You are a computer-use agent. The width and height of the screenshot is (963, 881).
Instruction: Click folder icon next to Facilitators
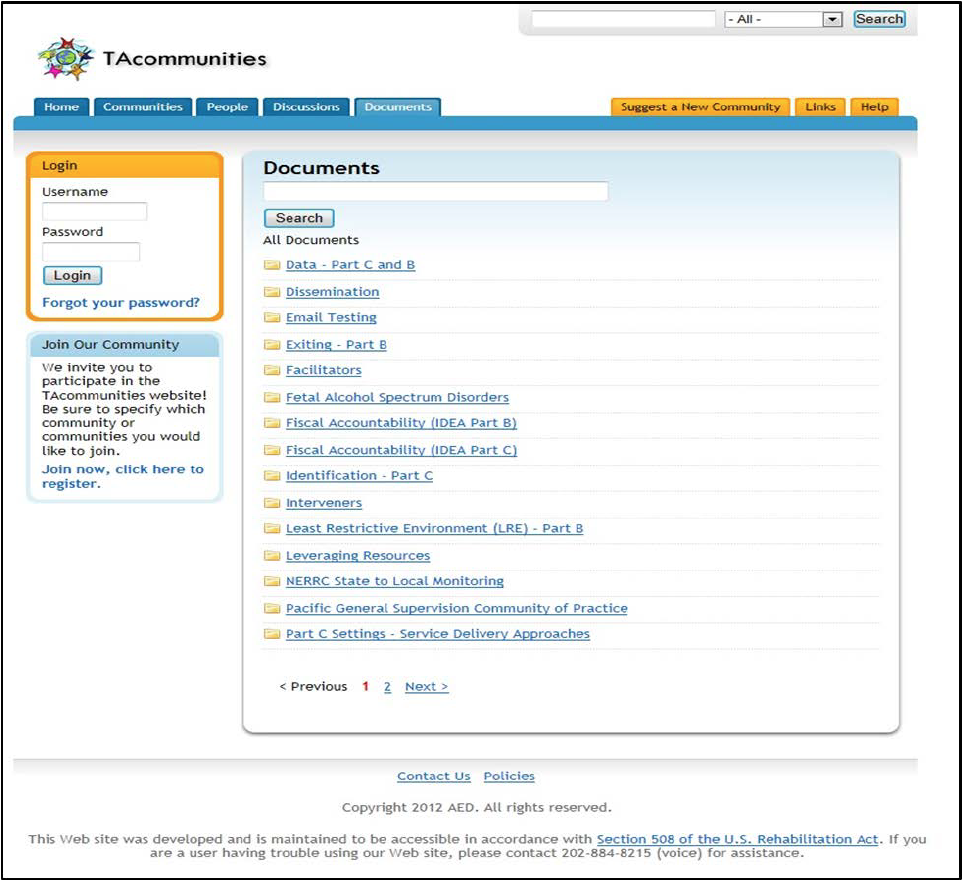[271, 371]
